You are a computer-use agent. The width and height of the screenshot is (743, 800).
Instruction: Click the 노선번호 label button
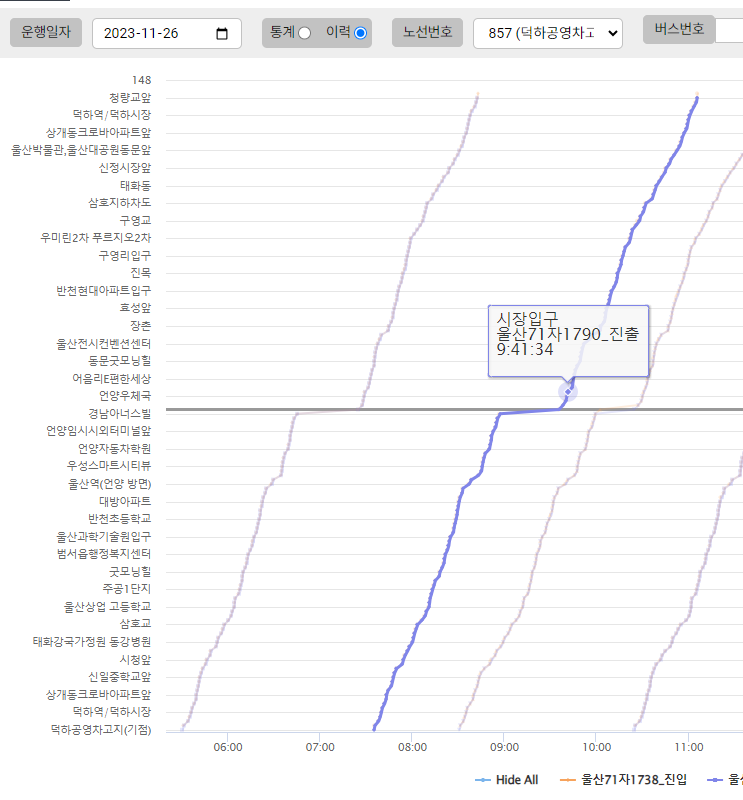click(x=427, y=32)
